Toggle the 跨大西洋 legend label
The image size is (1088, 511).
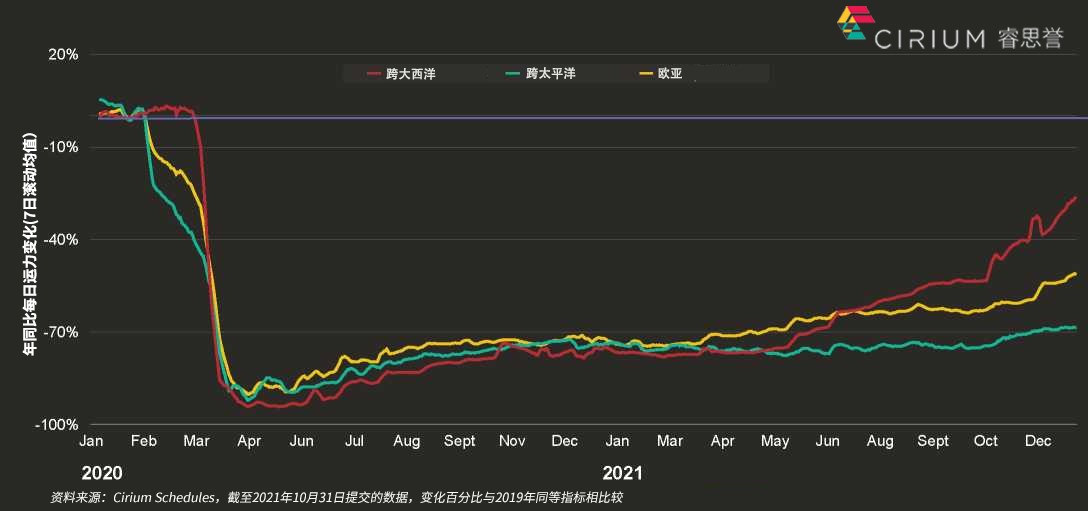click(411, 74)
